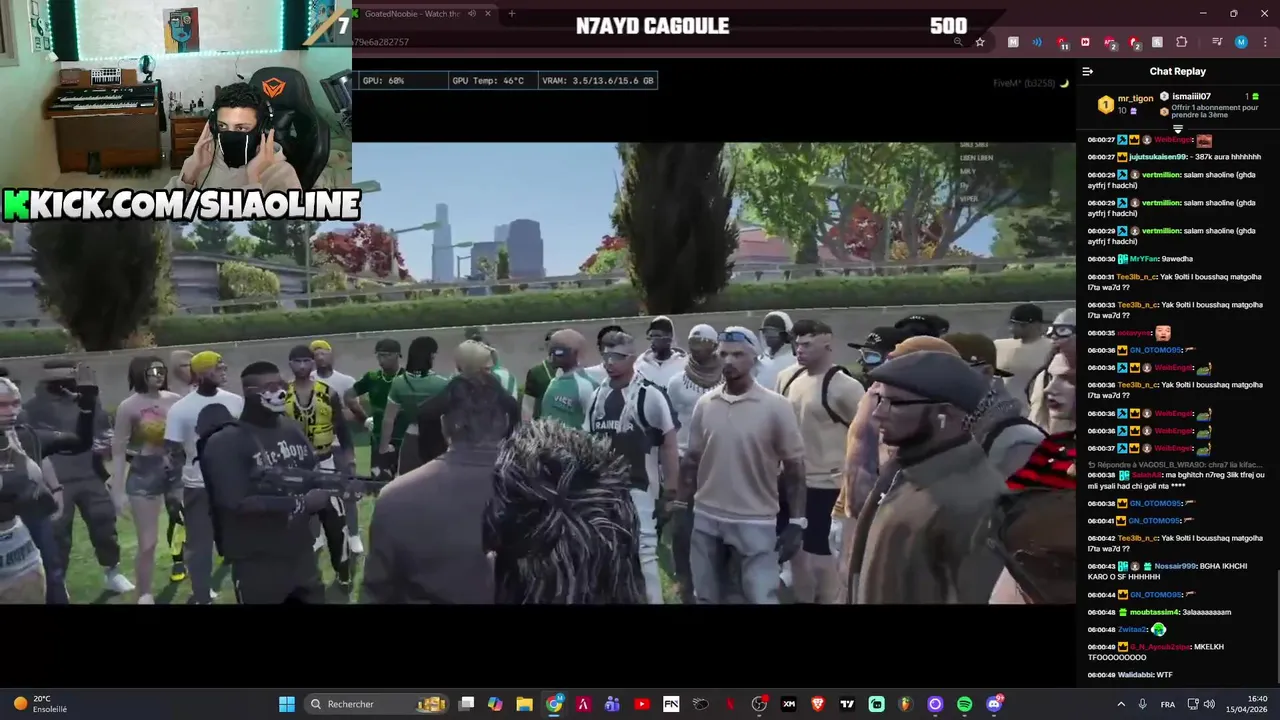Open the page zoom indicator

click(x=958, y=42)
